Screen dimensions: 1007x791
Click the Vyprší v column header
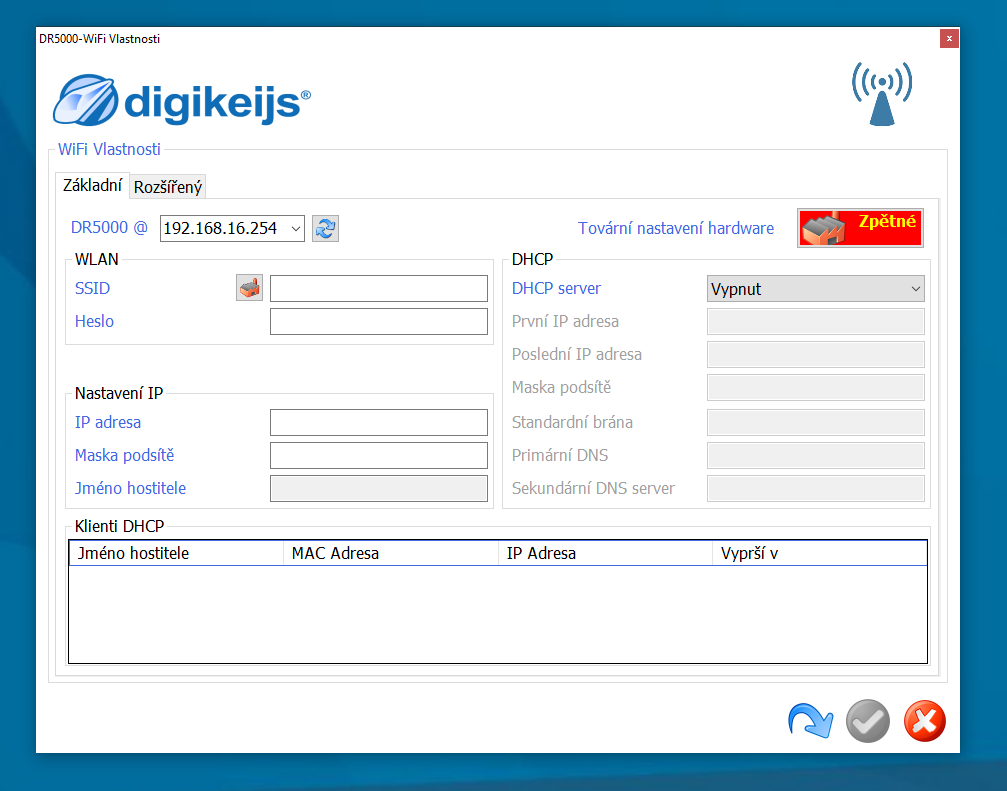tap(819, 553)
